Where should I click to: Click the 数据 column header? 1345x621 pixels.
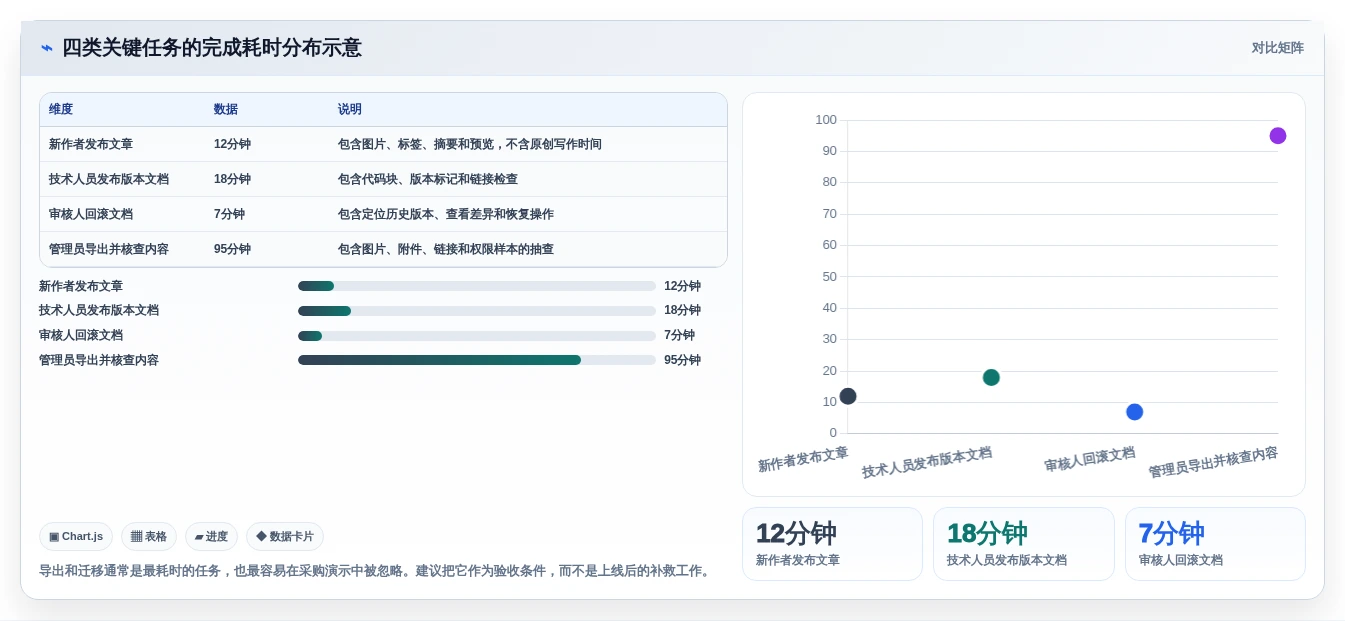226,110
